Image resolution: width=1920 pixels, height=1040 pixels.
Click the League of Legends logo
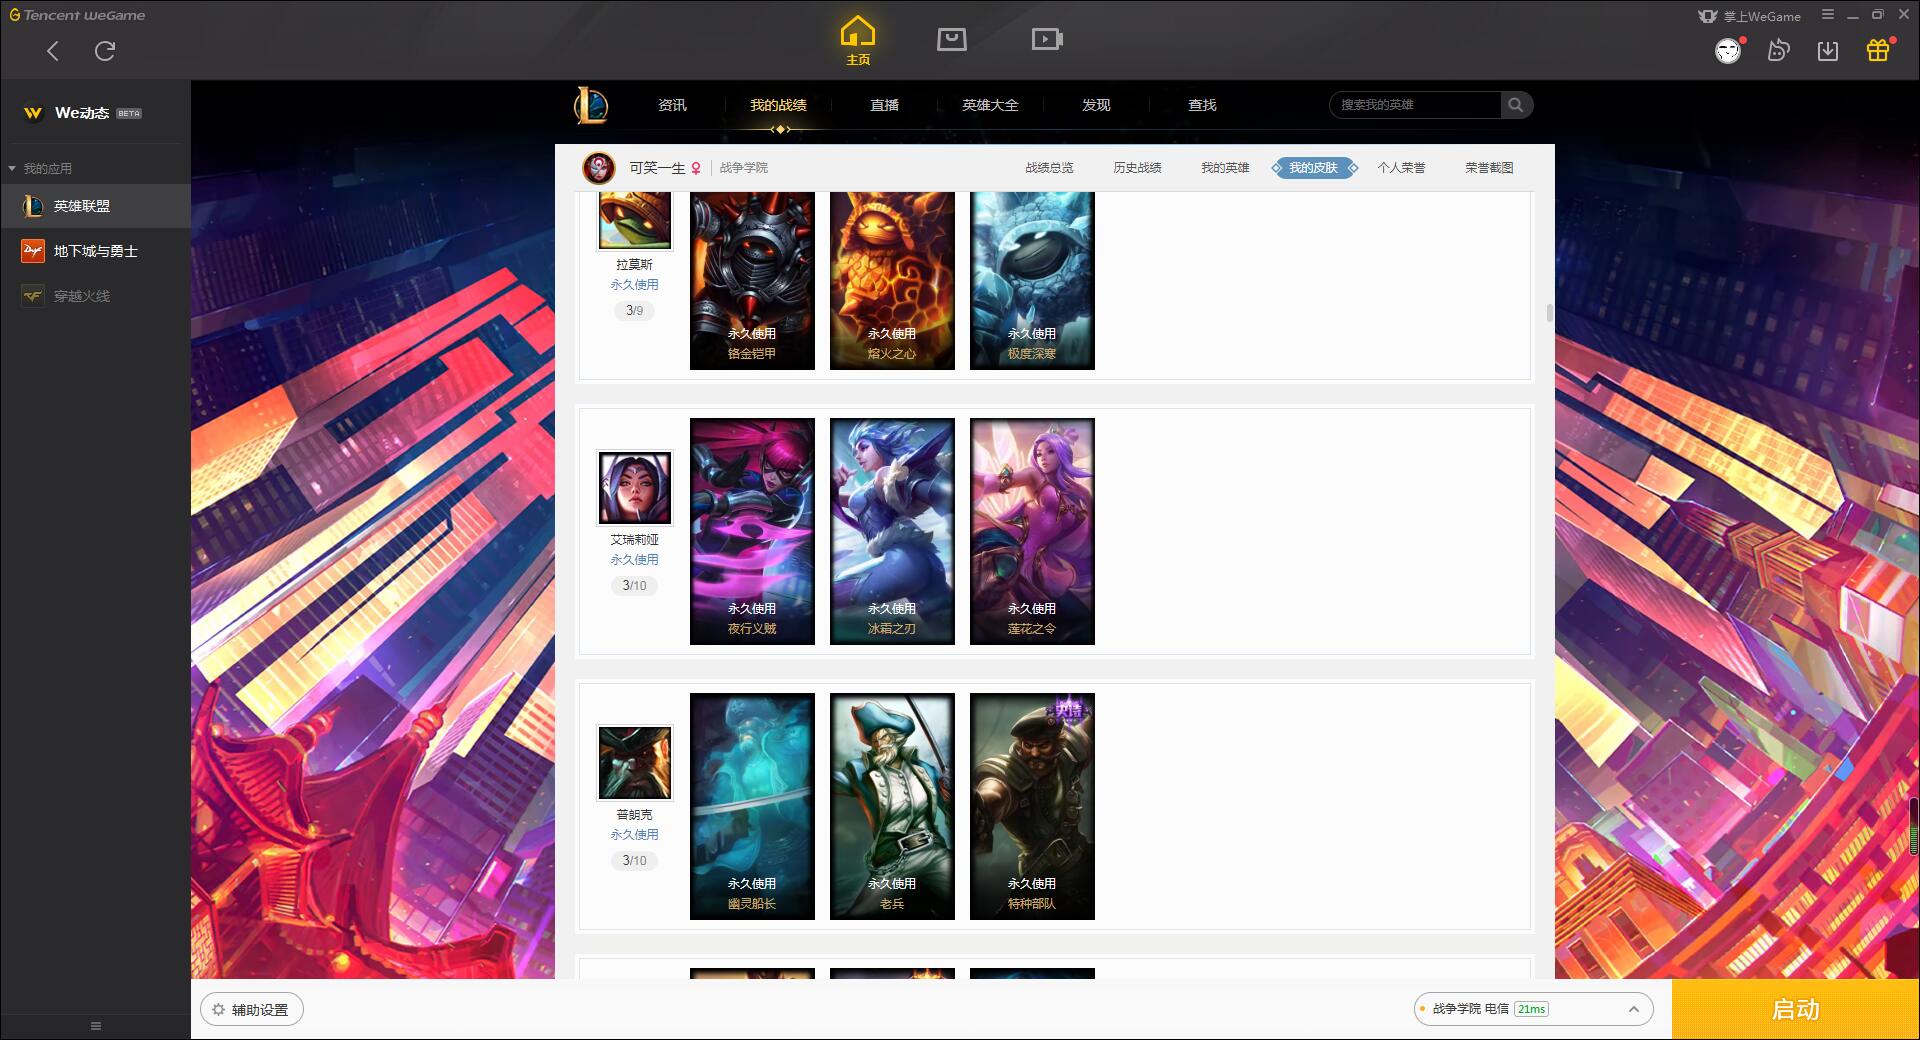(591, 105)
